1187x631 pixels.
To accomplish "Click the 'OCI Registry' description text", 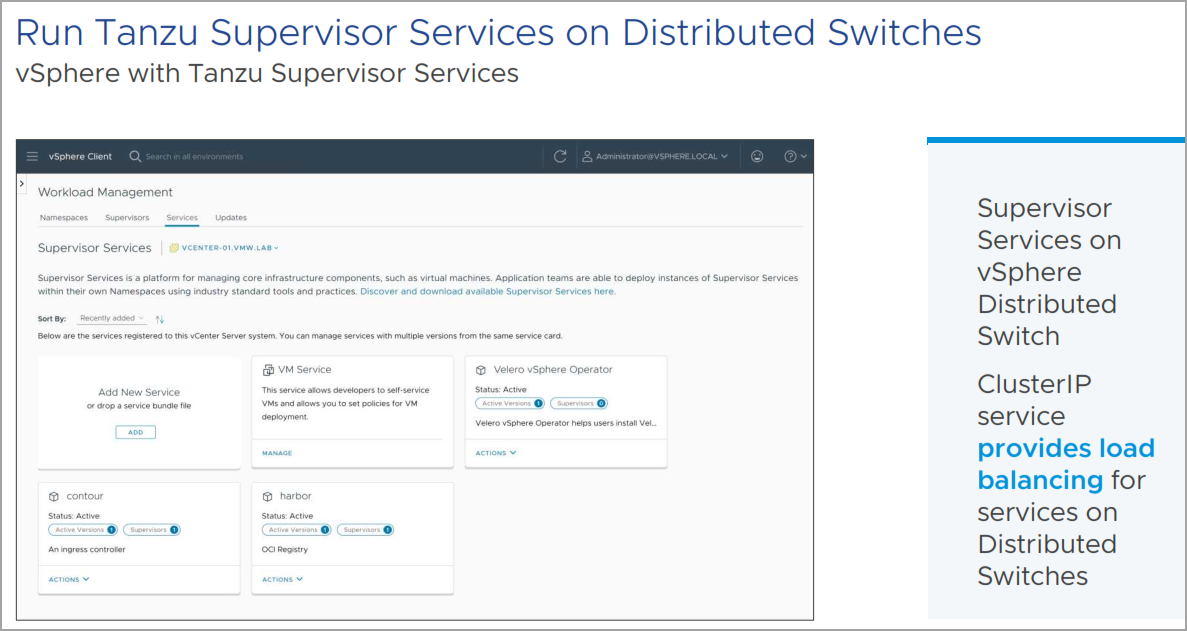I will pos(285,549).
